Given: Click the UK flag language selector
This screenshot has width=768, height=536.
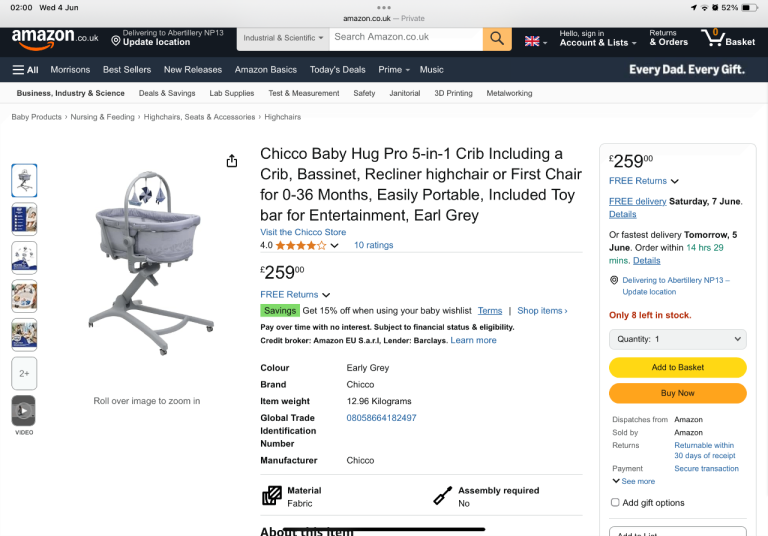Looking at the screenshot, I should tap(535, 41).
